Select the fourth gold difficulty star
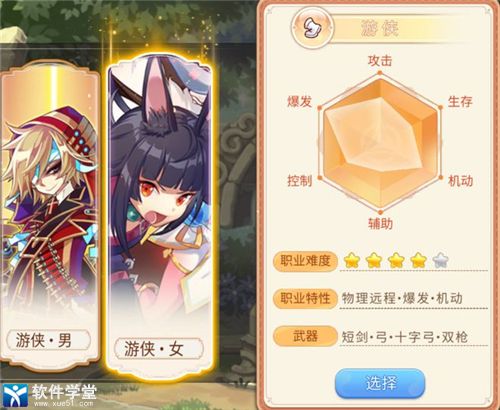 (418, 260)
